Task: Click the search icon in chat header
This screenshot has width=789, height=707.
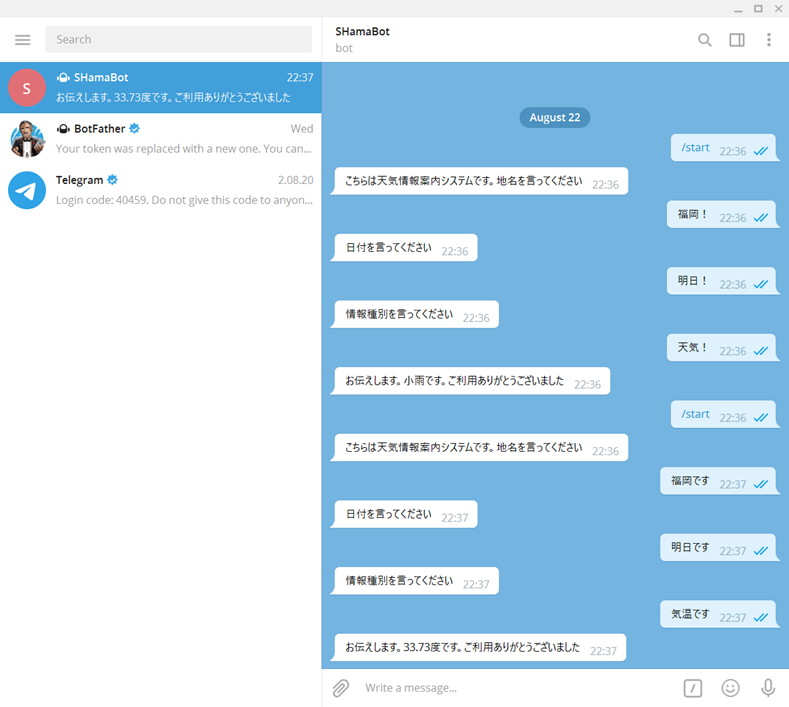Action: click(x=705, y=40)
